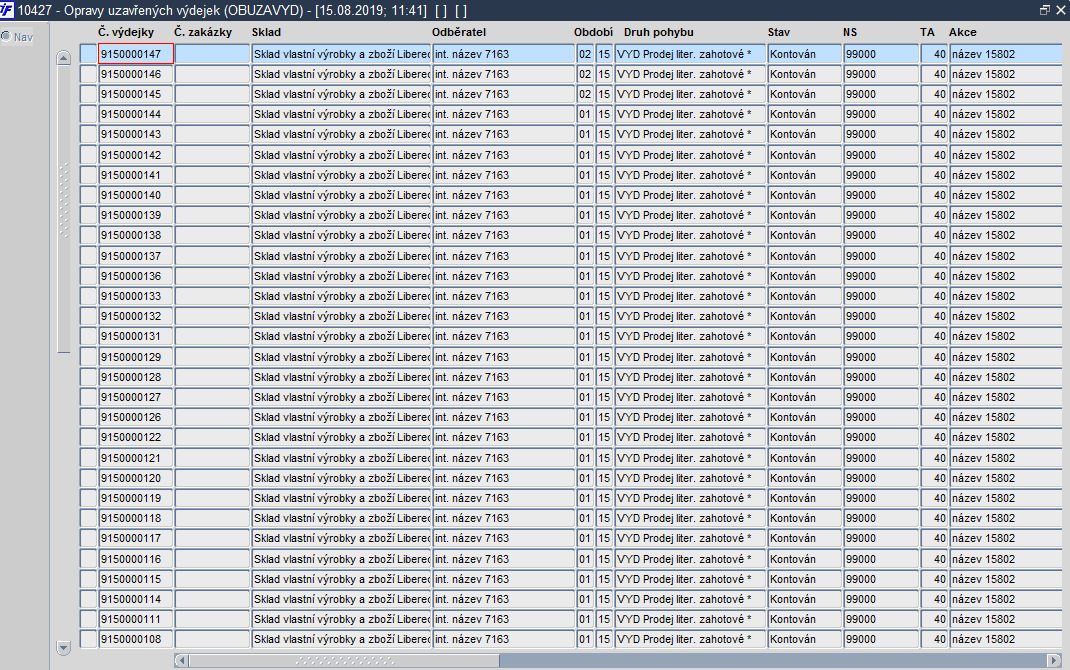This screenshot has width=1070, height=670.
Task: Click issue number field 9150000117
Action: (136, 538)
